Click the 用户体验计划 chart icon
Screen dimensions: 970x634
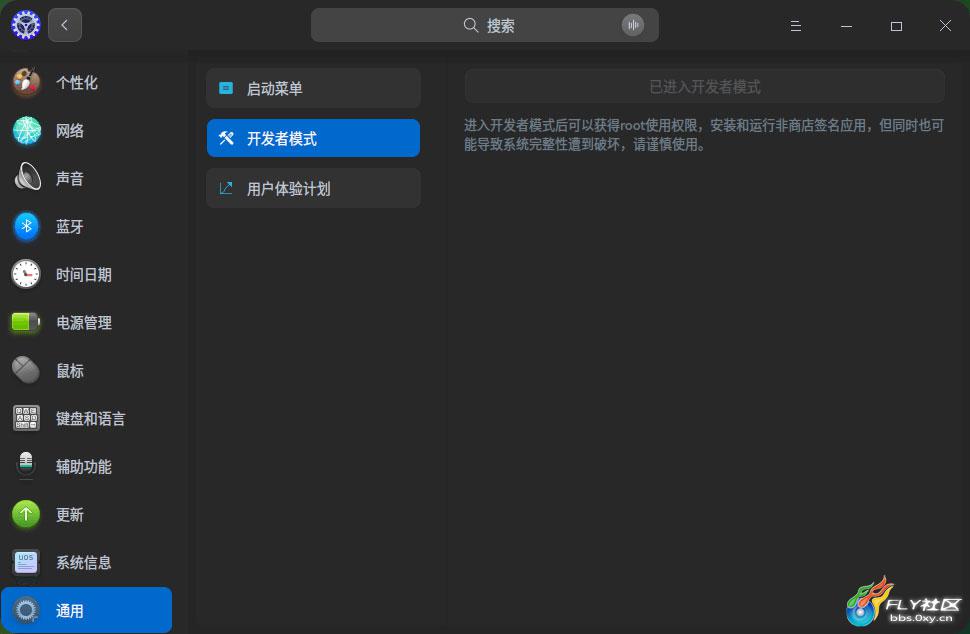[x=226, y=188]
